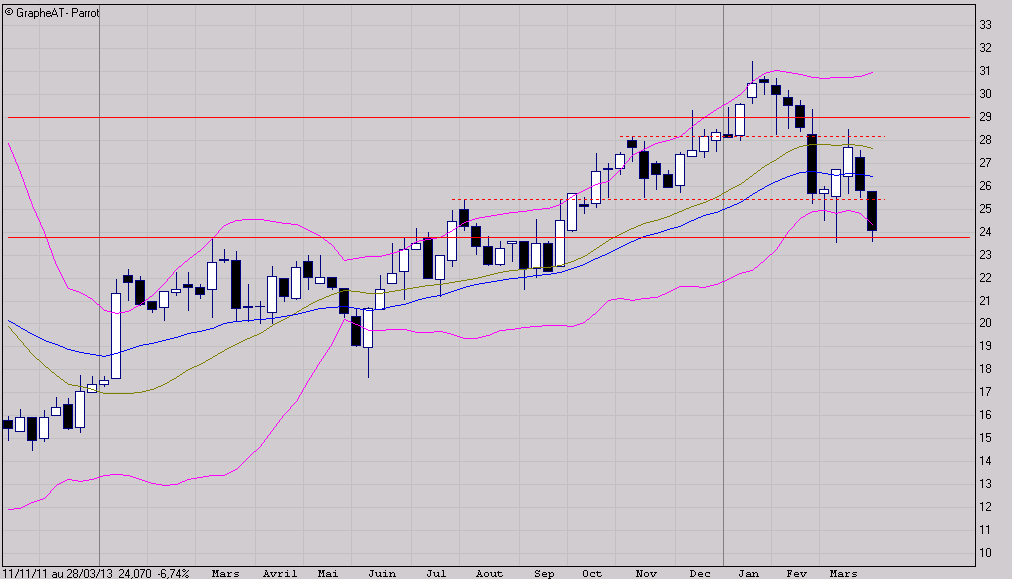Click the 15 price axis label
The image size is (1012, 579).
pyautogui.click(x=986, y=438)
